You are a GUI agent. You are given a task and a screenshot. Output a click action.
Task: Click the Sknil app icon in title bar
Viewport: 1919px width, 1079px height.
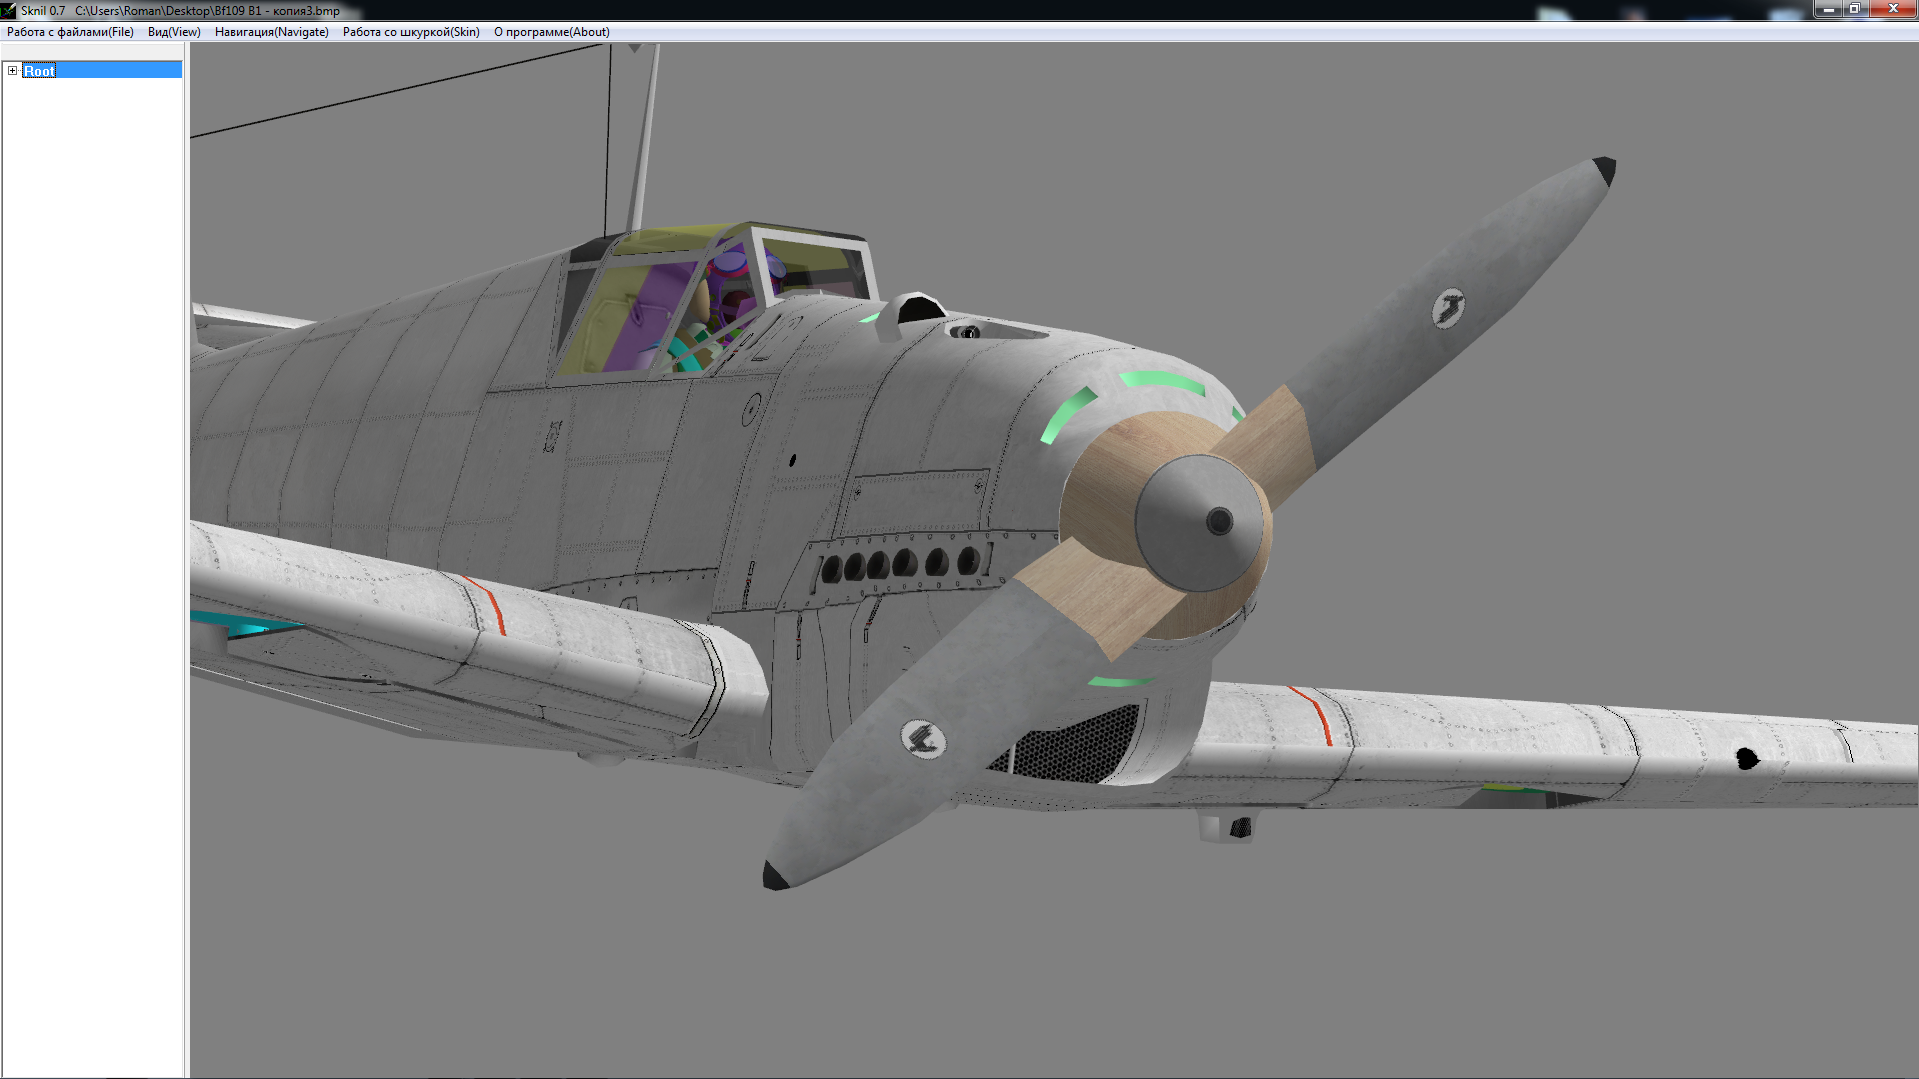coord(9,10)
